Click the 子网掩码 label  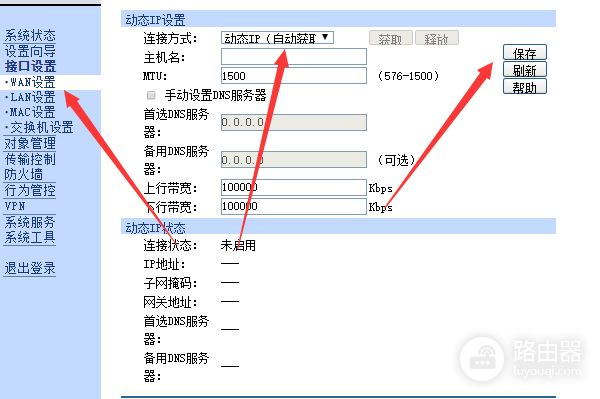(x=170, y=283)
